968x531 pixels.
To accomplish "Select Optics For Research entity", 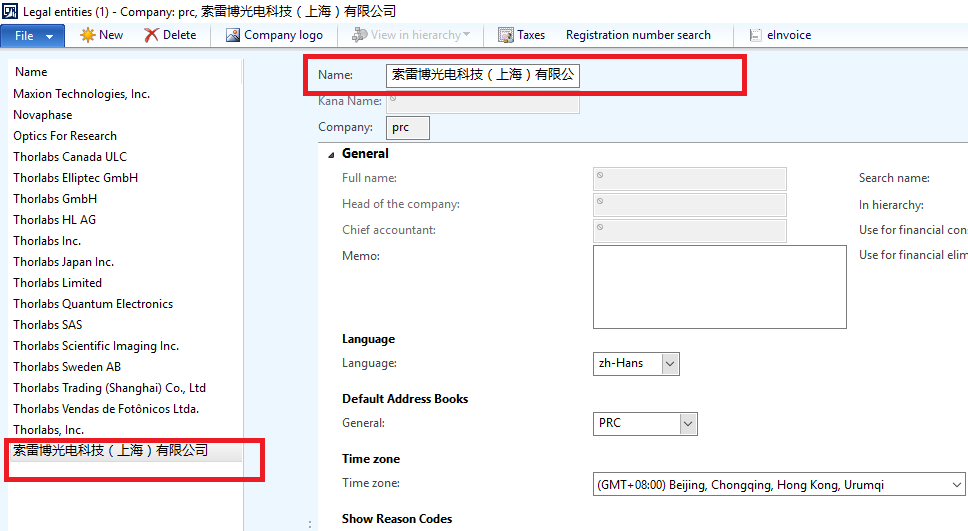I will pos(65,136).
